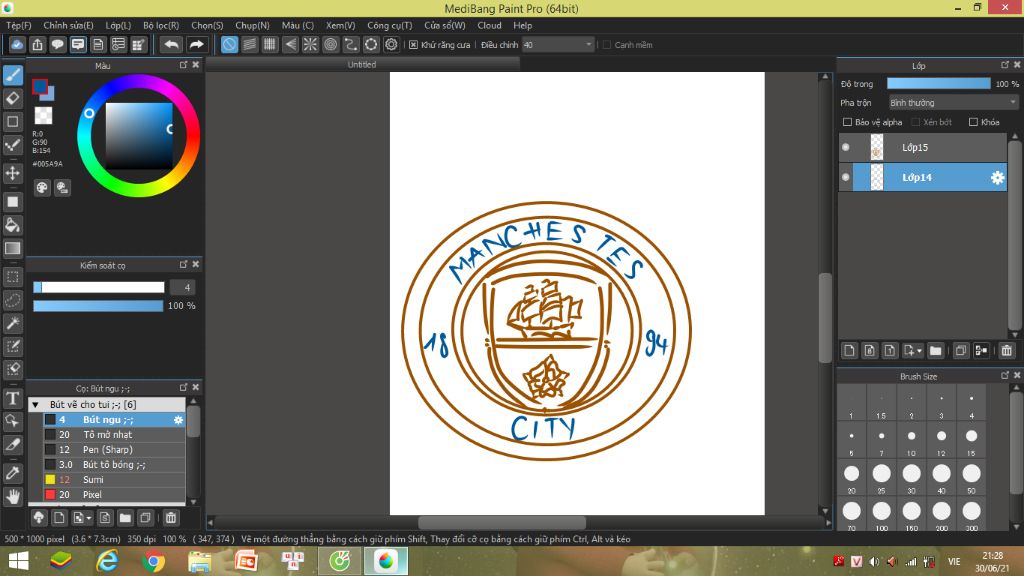Delete layer with the Layers panel trash icon
The height and width of the screenshot is (576, 1024).
click(1006, 351)
